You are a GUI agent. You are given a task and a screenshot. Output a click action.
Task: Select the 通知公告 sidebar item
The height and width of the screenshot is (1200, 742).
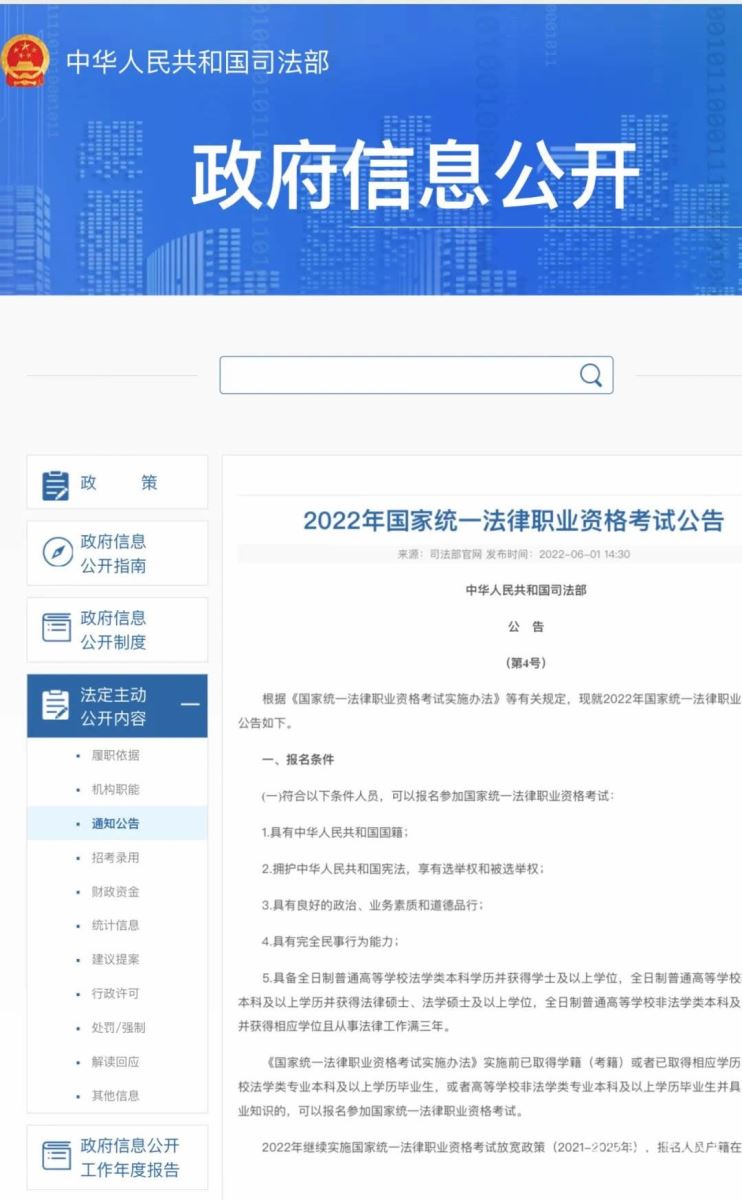click(x=115, y=824)
